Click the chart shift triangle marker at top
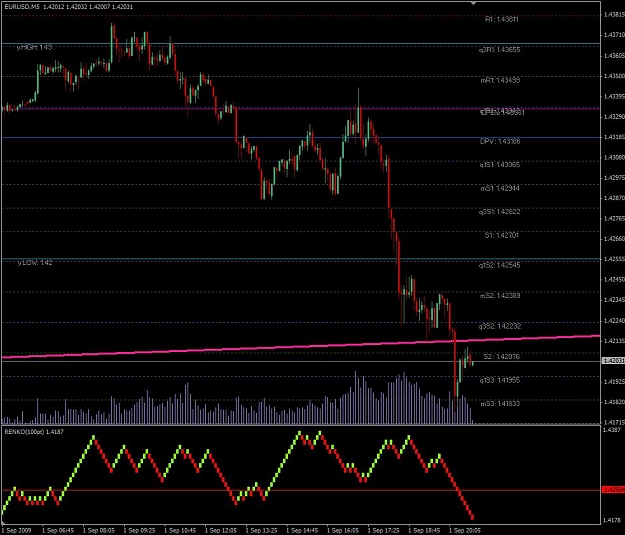Screen dimensions: 625x535 coord(473,3)
